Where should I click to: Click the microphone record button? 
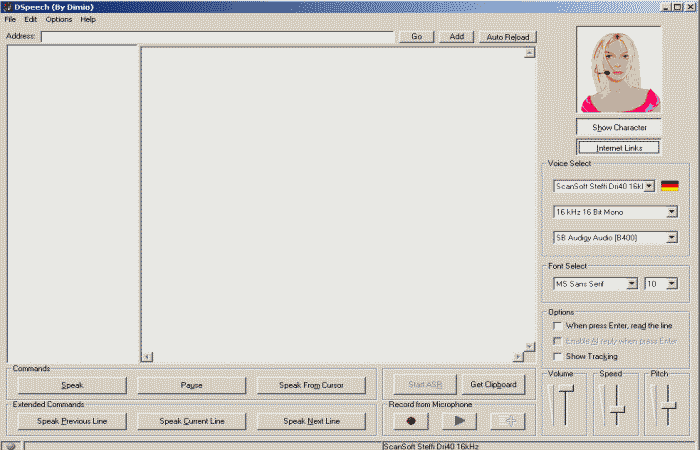[x=411, y=421]
